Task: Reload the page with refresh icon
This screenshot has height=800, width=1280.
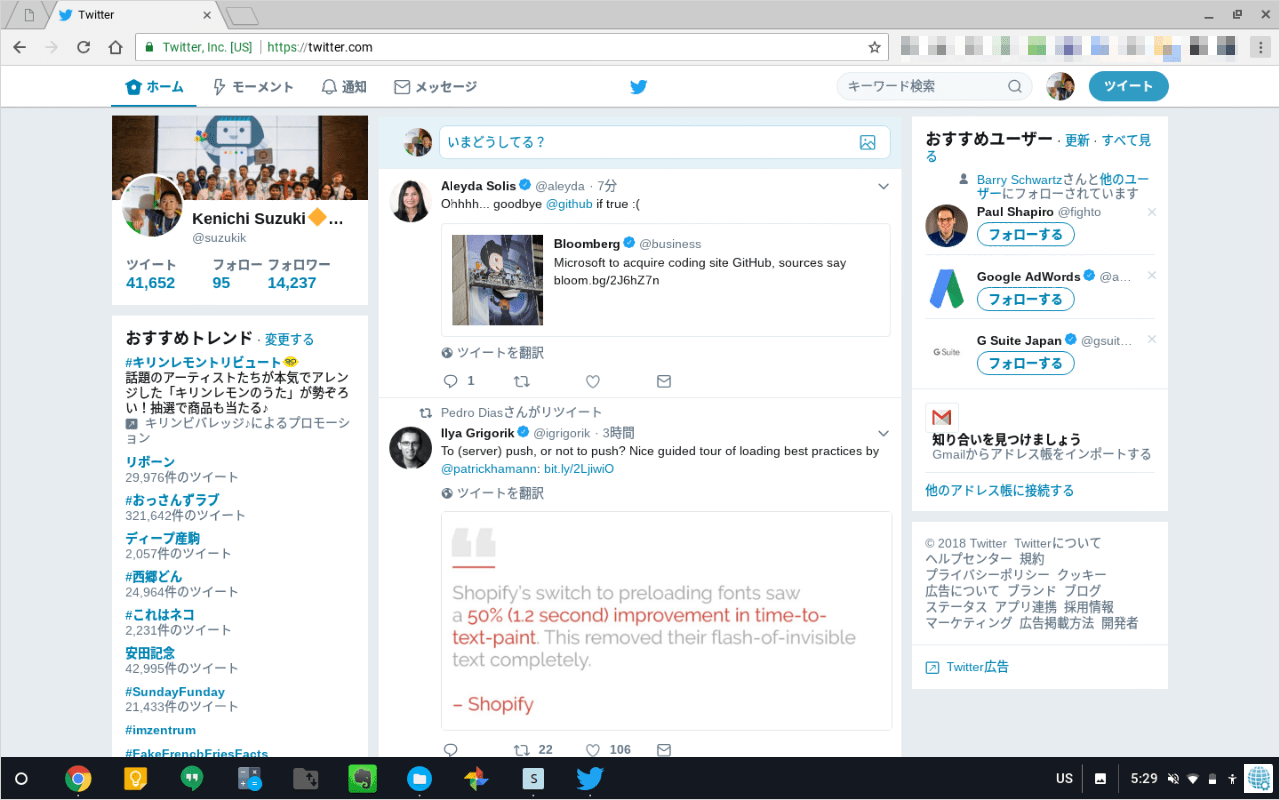Action: point(84,47)
